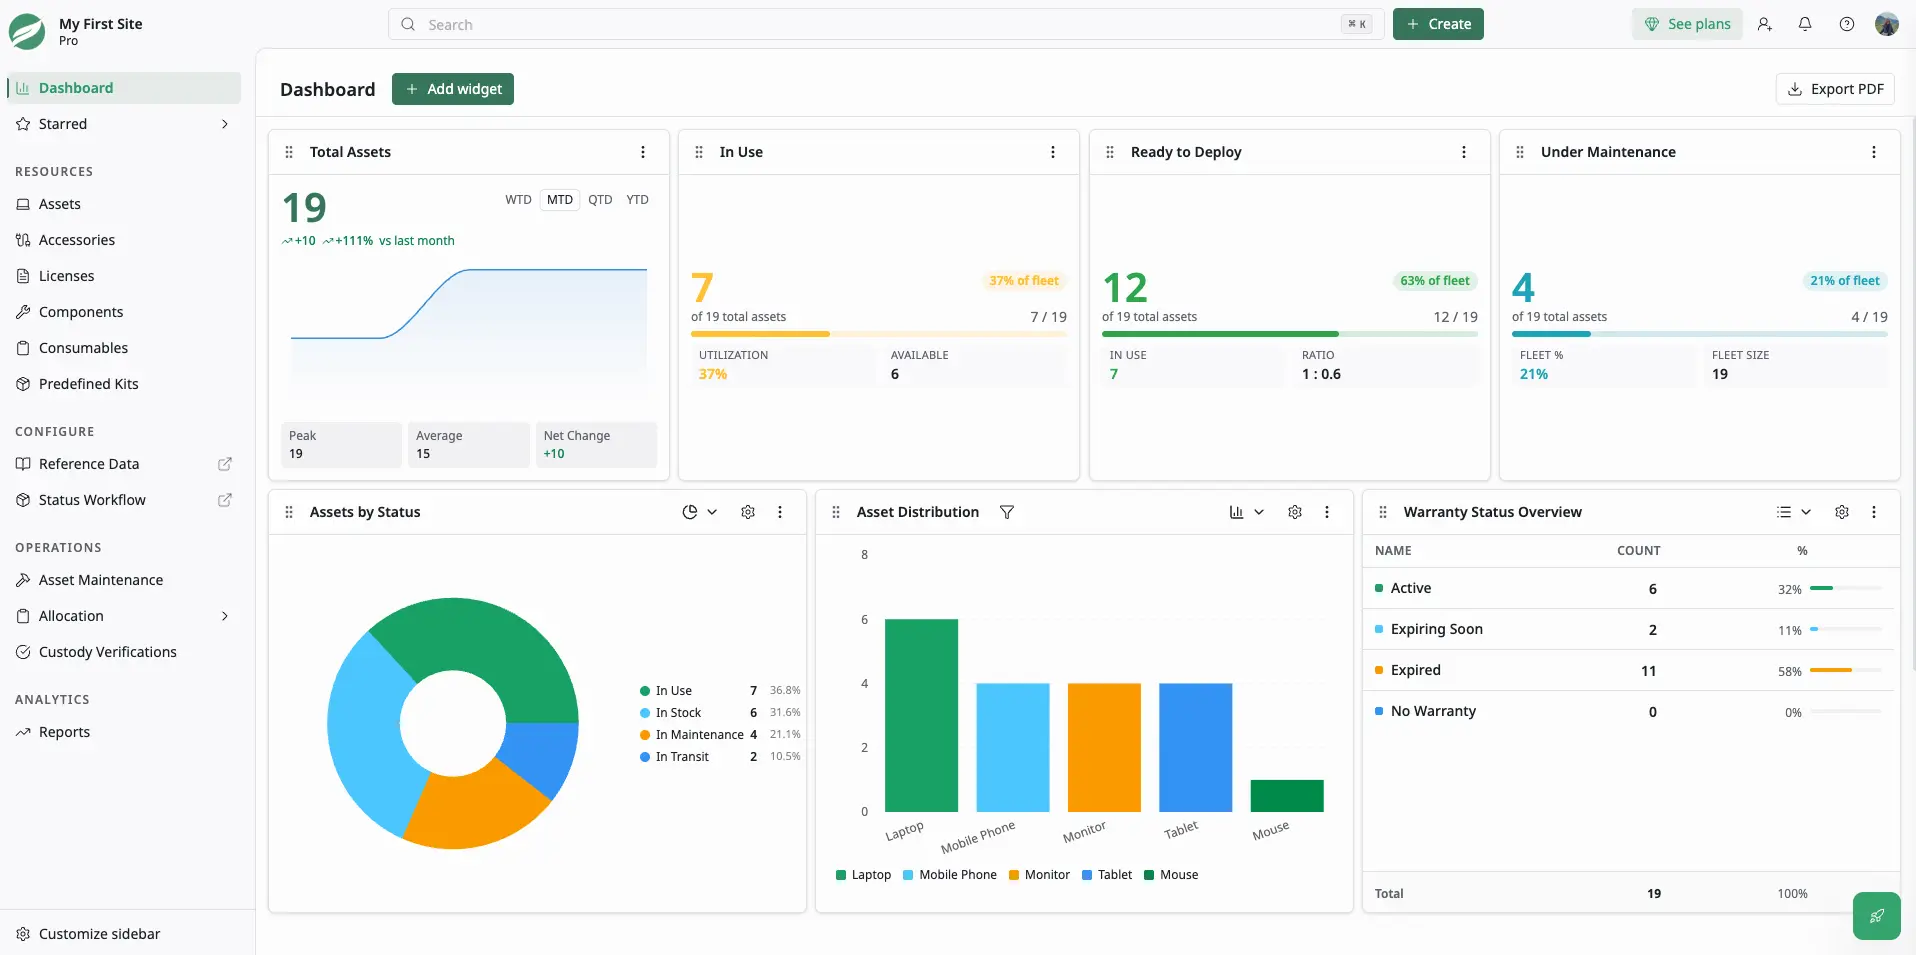The image size is (1916, 955).
Task: Click the Export PDF button
Action: tap(1835, 89)
